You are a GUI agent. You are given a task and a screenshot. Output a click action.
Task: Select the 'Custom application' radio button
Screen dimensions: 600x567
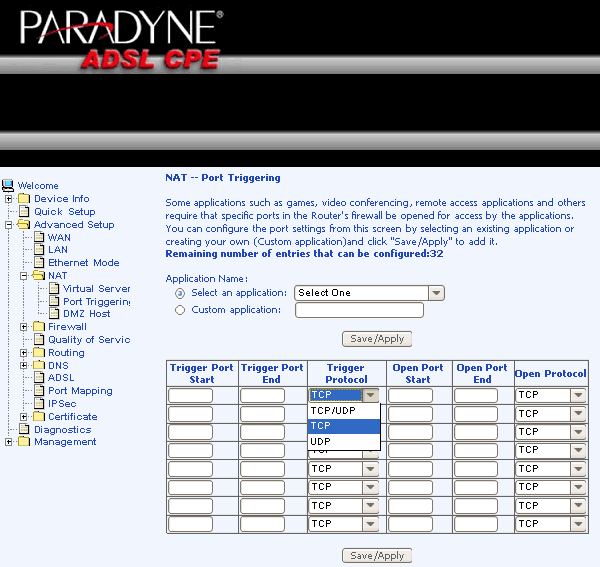click(x=180, y=310)
